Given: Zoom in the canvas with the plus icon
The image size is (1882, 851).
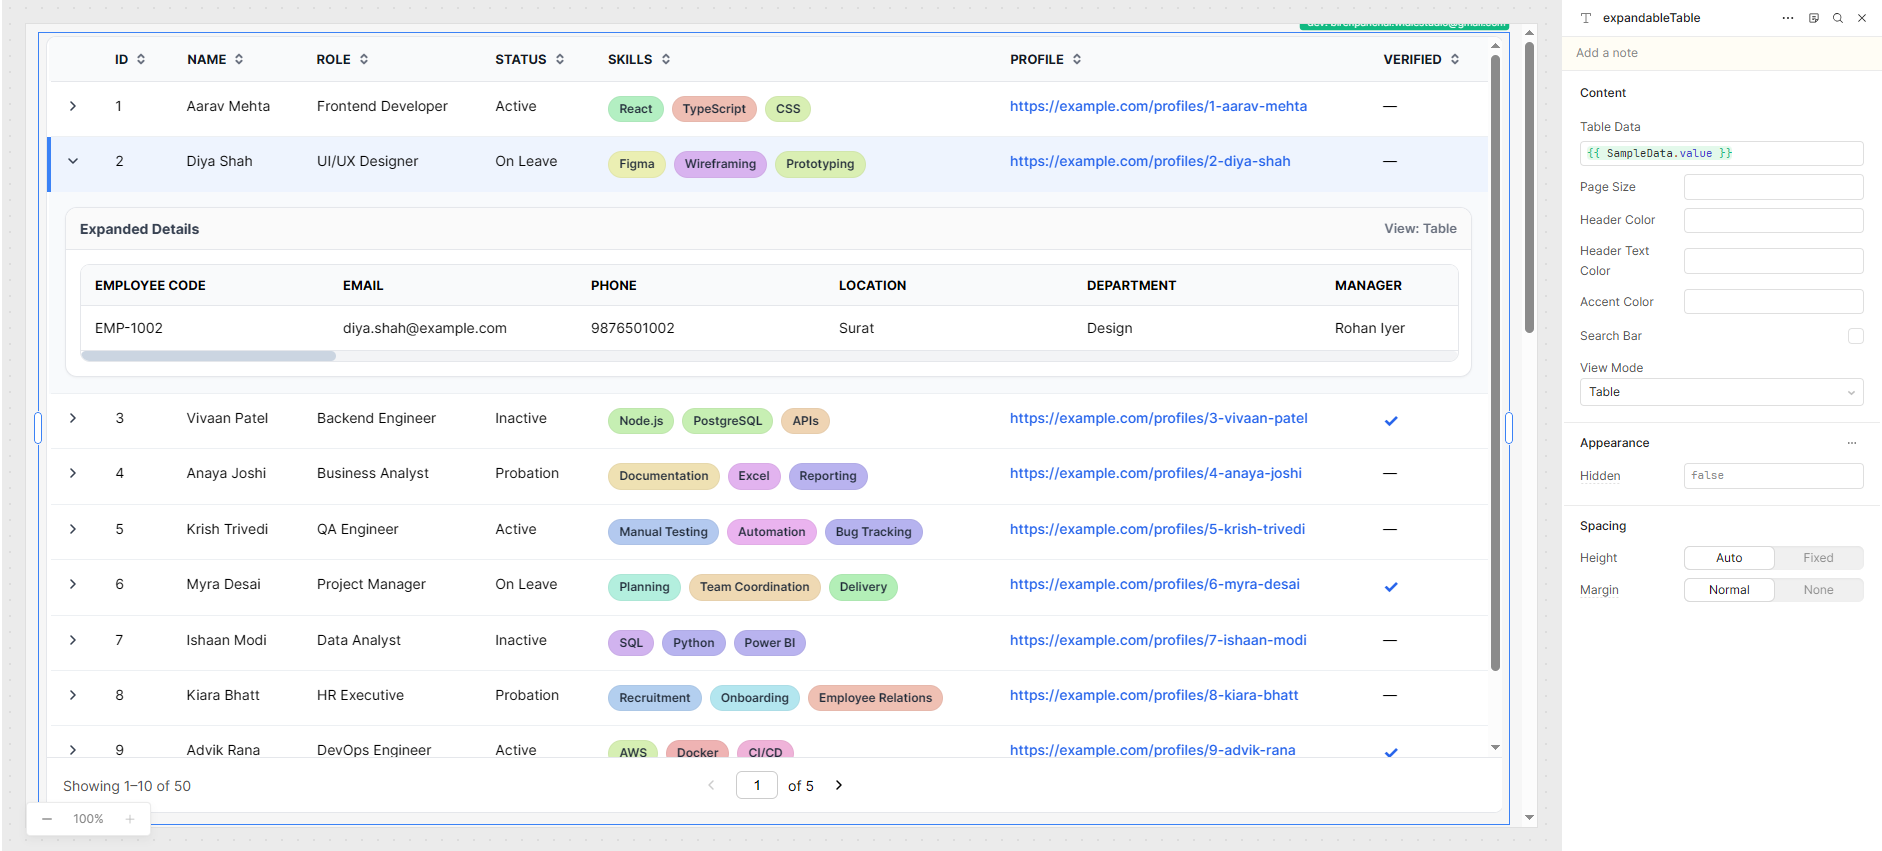Looking at the screenshot, I should point(130,819).
